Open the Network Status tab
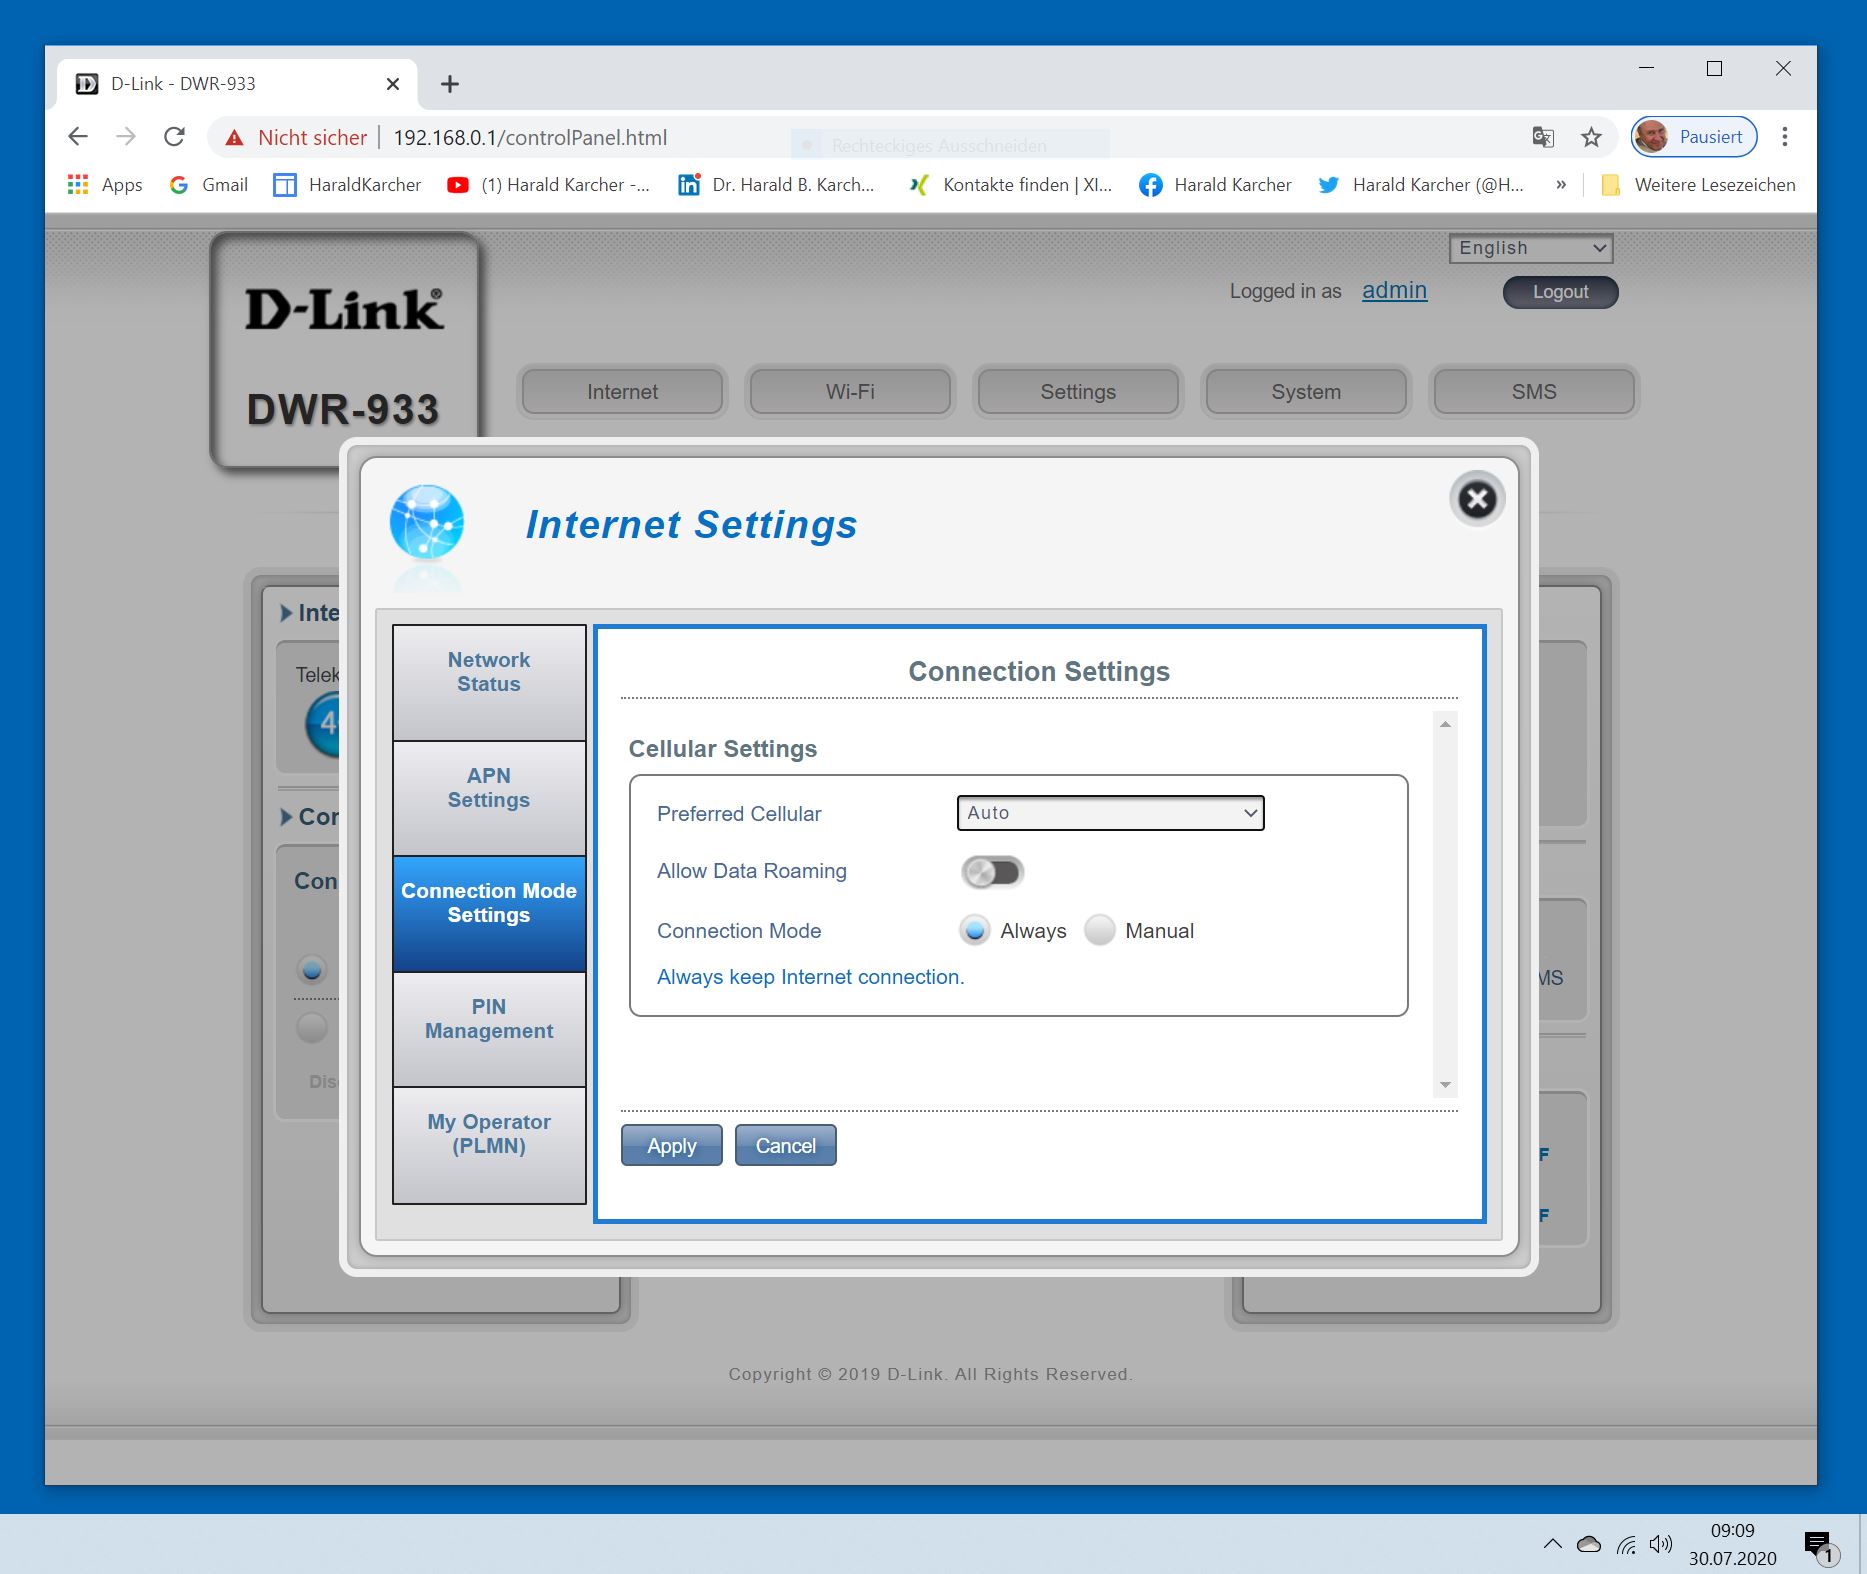 (x=489, y=683)
